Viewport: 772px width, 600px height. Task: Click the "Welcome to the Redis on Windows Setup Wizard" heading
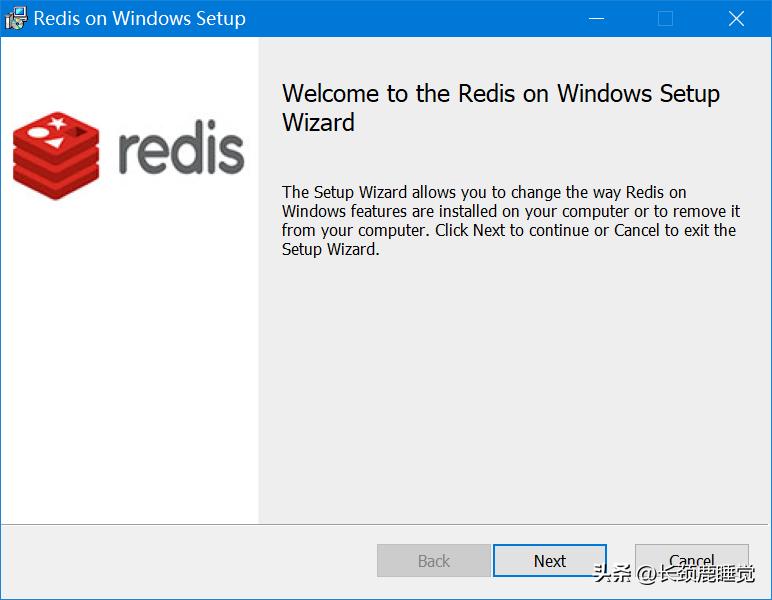click(501, 108)
